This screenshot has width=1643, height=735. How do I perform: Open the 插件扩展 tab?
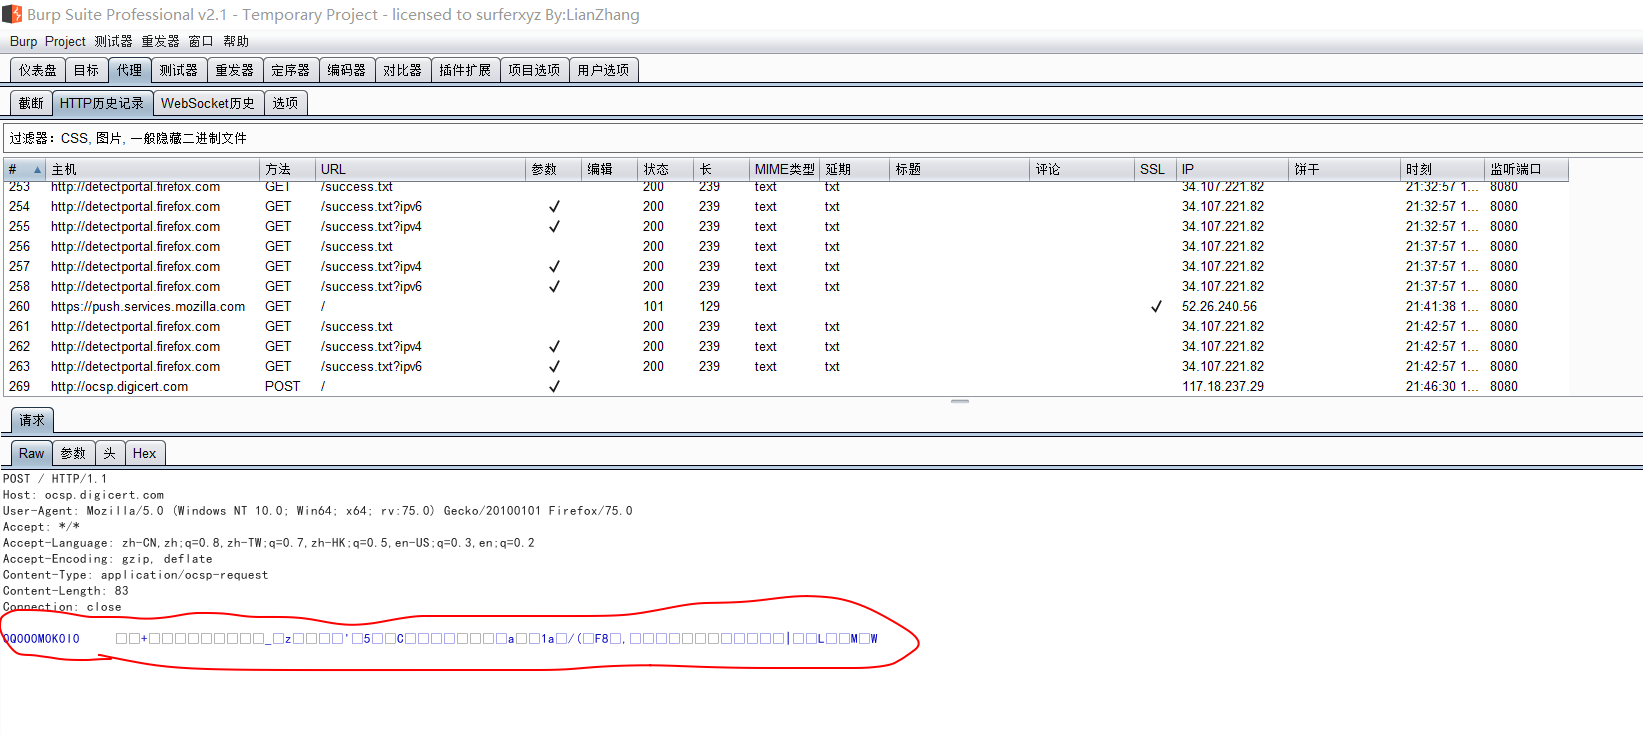(x=465, y=70)
